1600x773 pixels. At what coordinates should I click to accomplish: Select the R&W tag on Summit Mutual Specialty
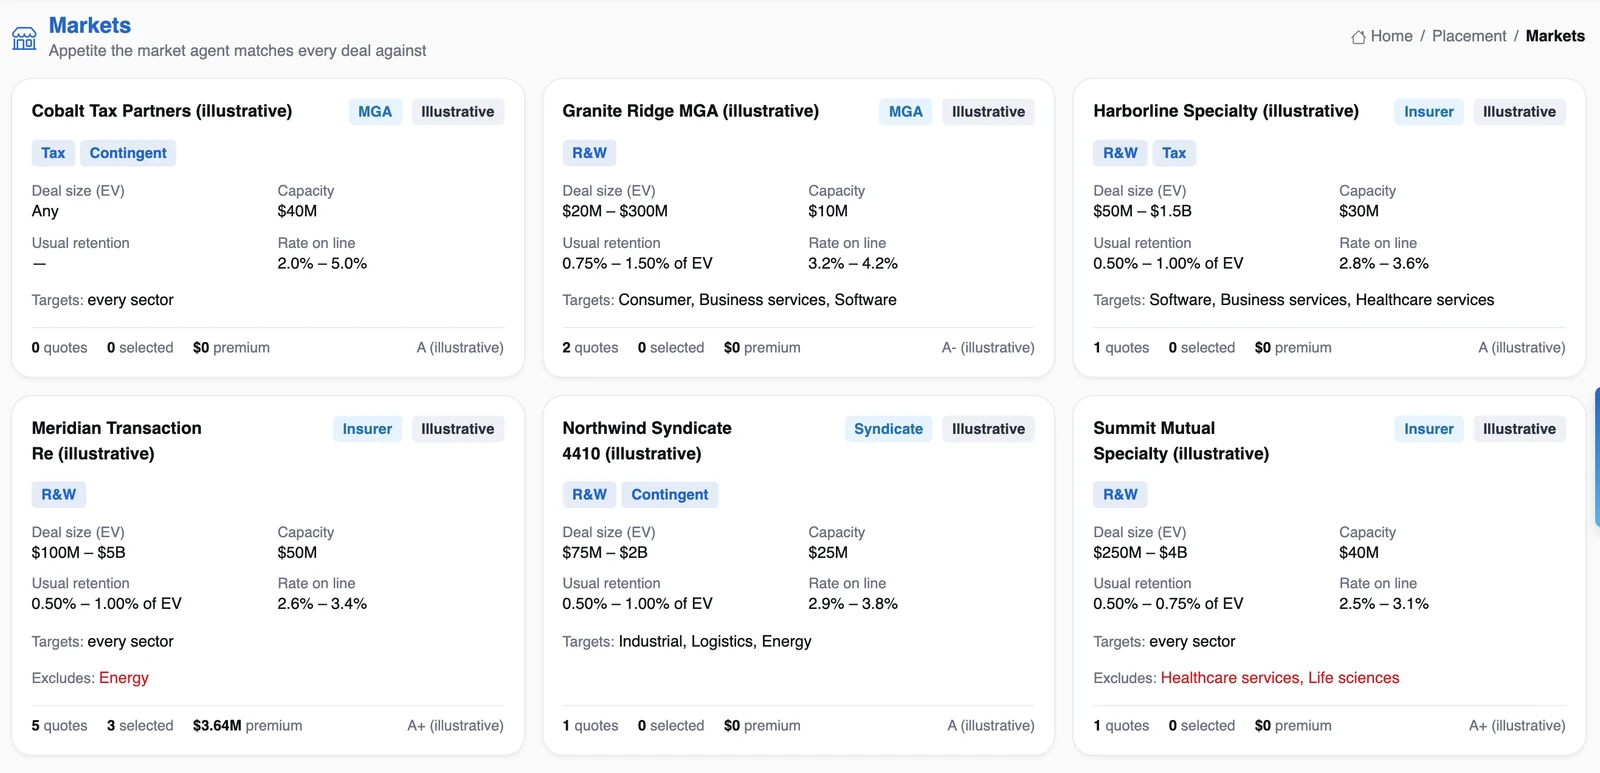pyautogui.click(x=1121, y=495)
